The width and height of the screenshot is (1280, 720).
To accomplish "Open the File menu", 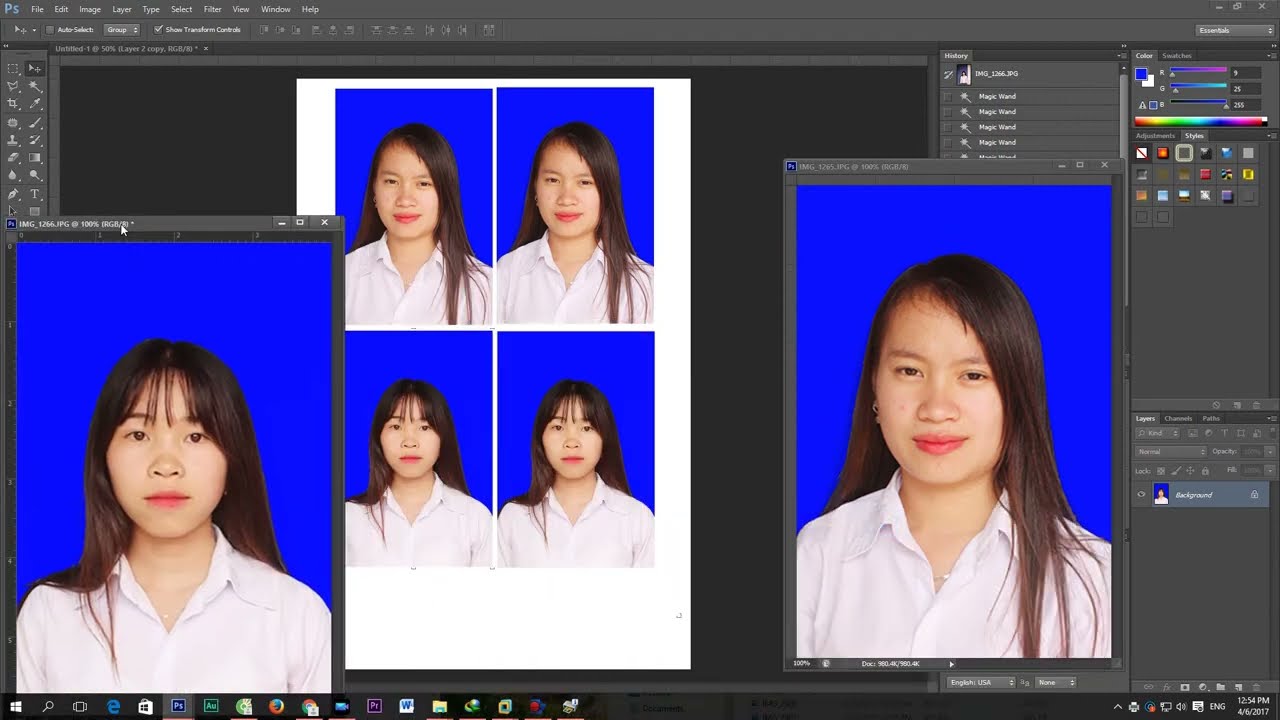I will (x=37, y=9).
